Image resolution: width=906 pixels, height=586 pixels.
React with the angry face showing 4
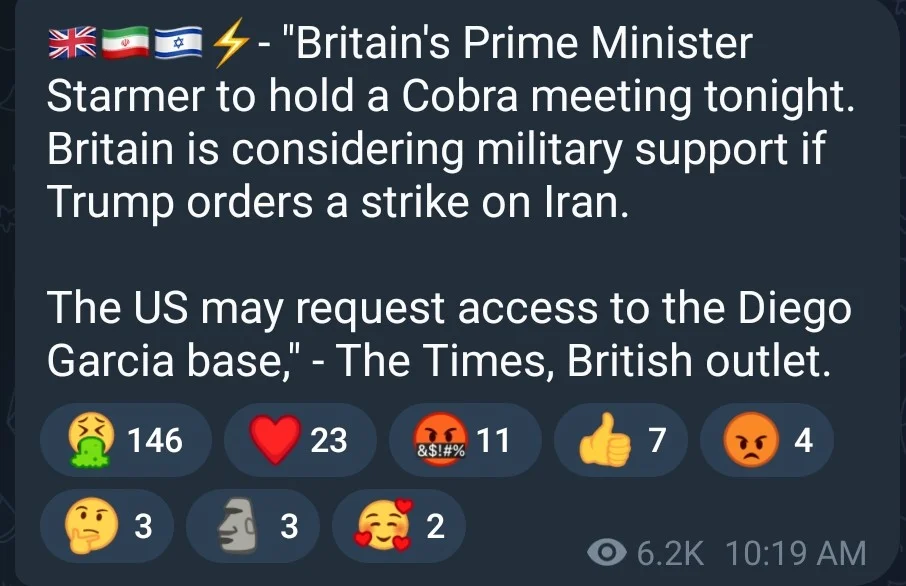(x=767, y=440)
